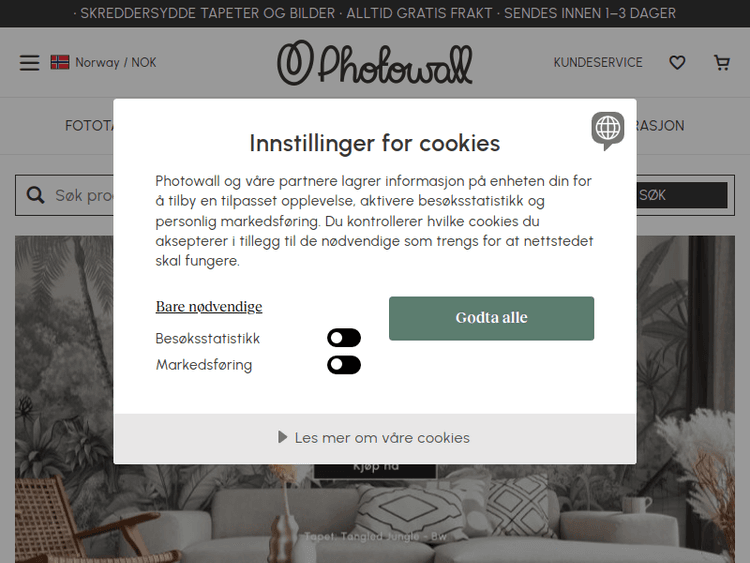This screenshot has width=750, height=563.
Task: Click the Godta alle button
Action: (x=491, y=318)
